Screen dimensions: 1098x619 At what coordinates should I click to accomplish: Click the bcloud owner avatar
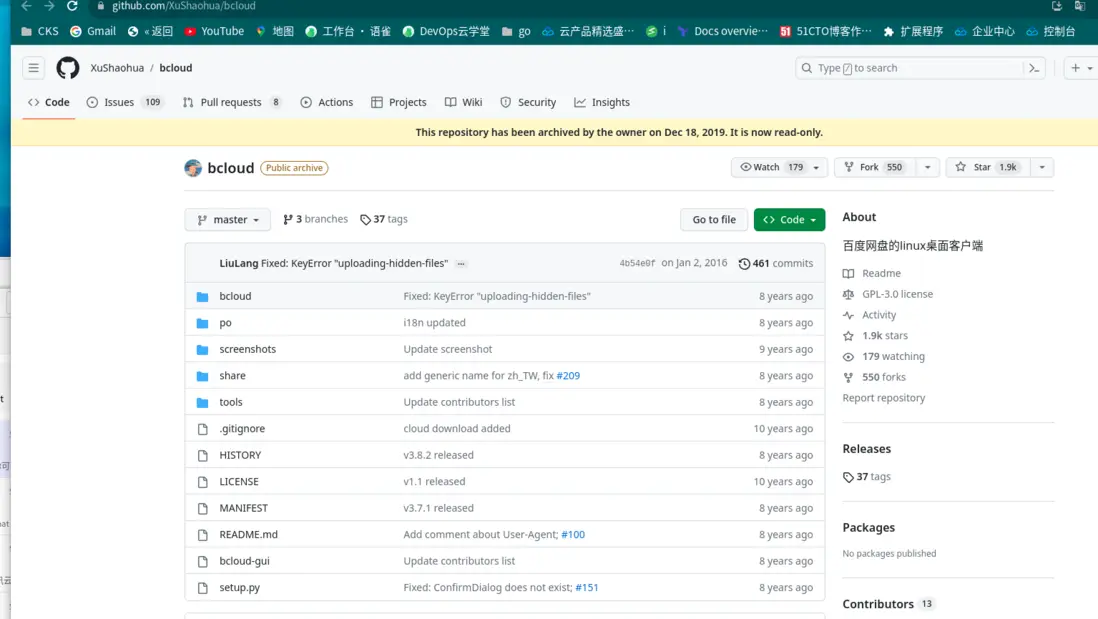point(193,168)
